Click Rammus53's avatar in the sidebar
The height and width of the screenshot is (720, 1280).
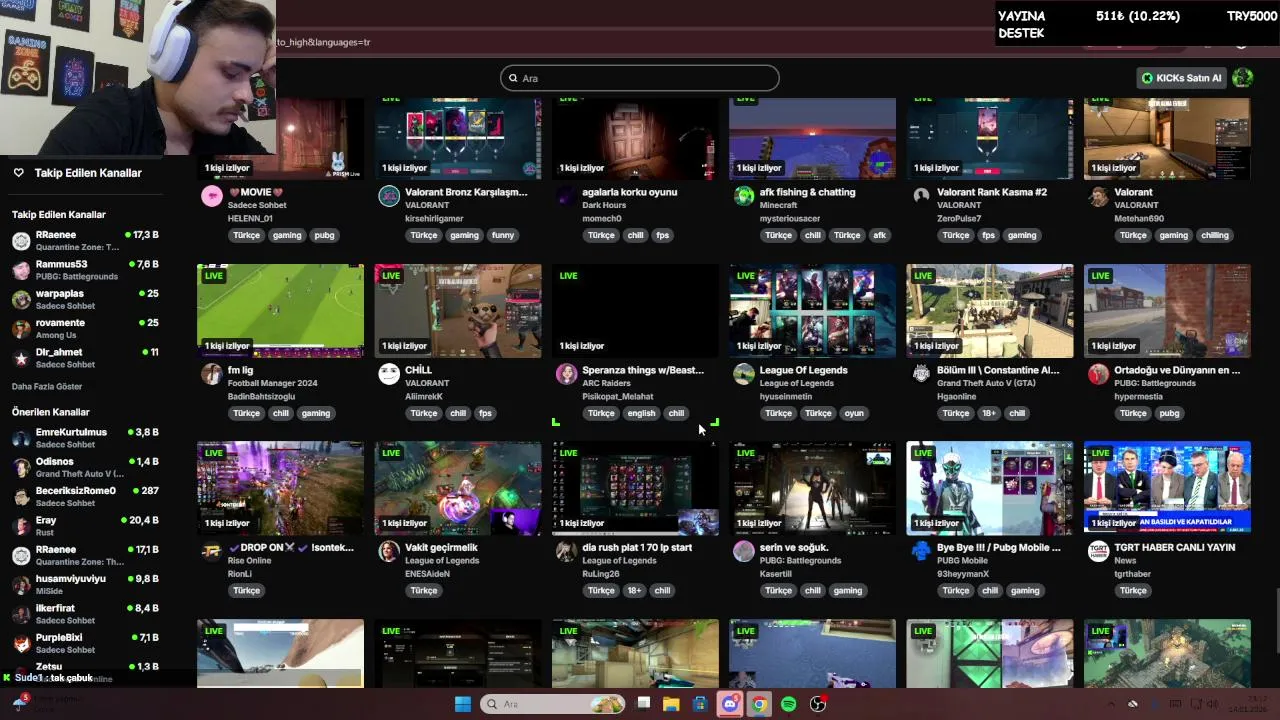[21, 270]
